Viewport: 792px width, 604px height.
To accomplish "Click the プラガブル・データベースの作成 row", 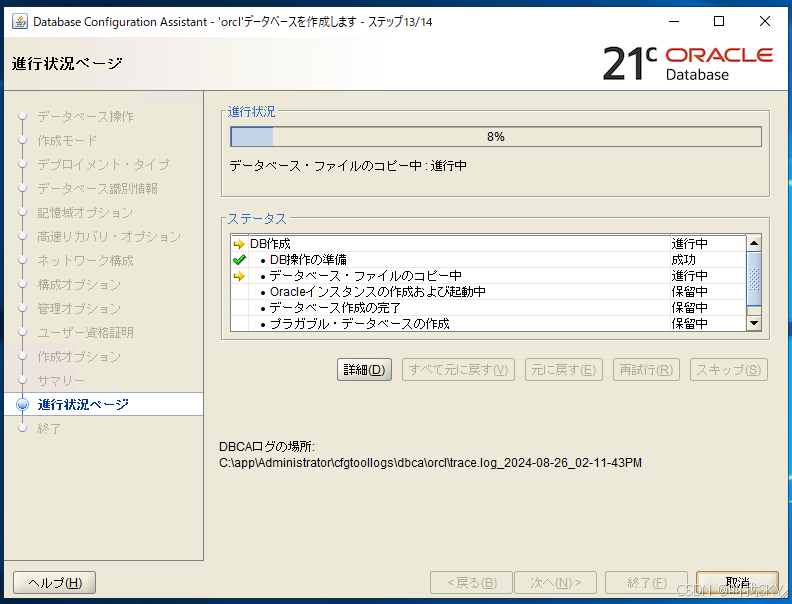I will (x=488, y=324).
